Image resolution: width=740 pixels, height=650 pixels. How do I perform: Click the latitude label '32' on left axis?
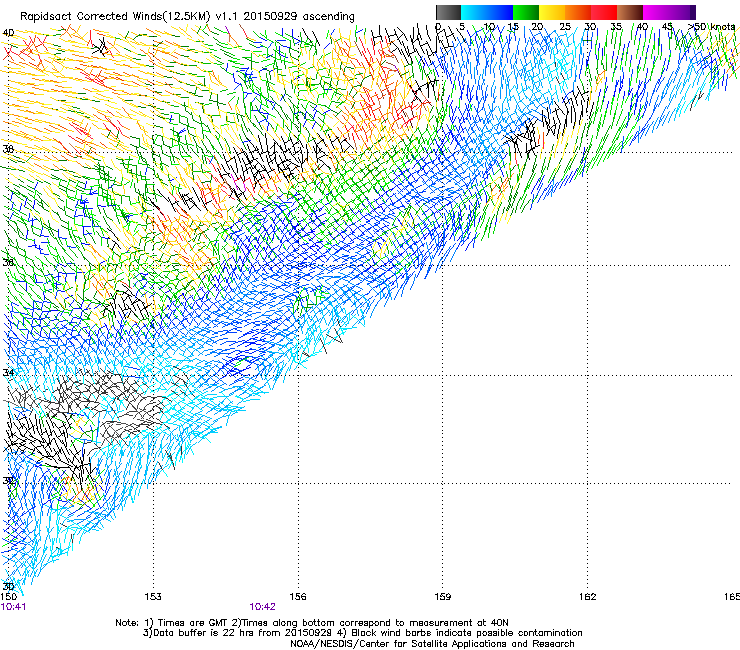(8, 481)
